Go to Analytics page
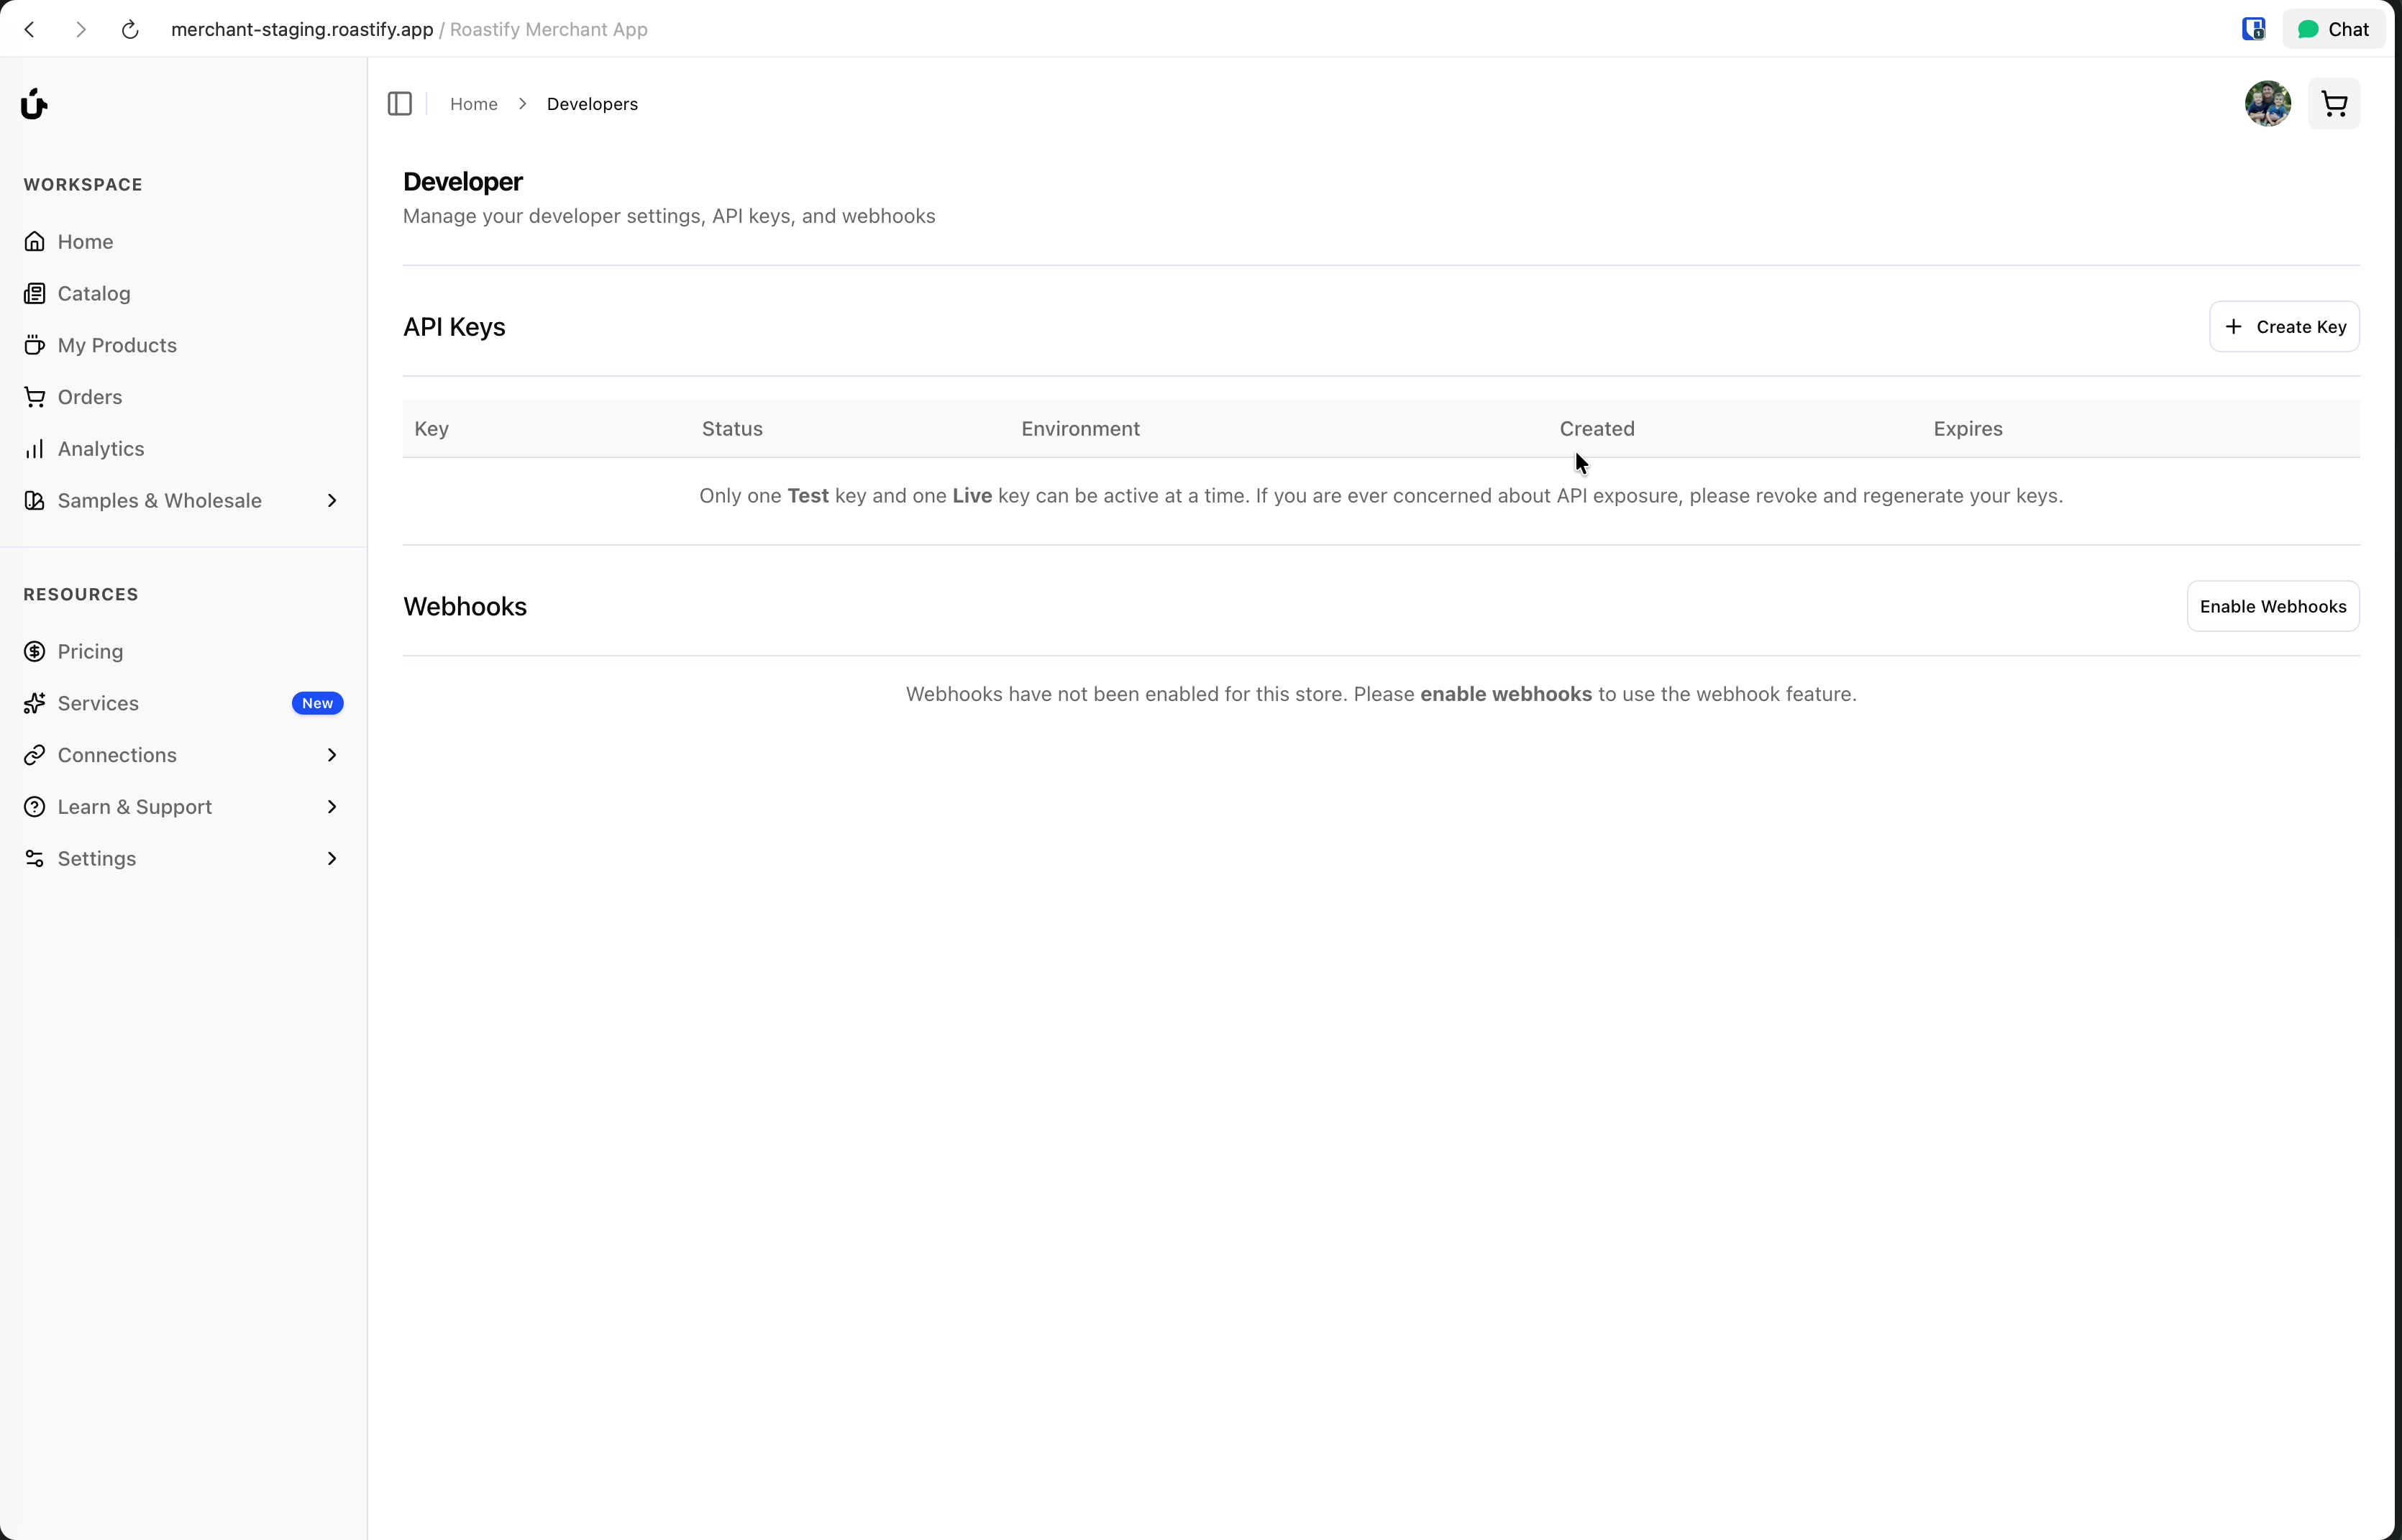2402x1540 pixels. (x=100, y=449)
